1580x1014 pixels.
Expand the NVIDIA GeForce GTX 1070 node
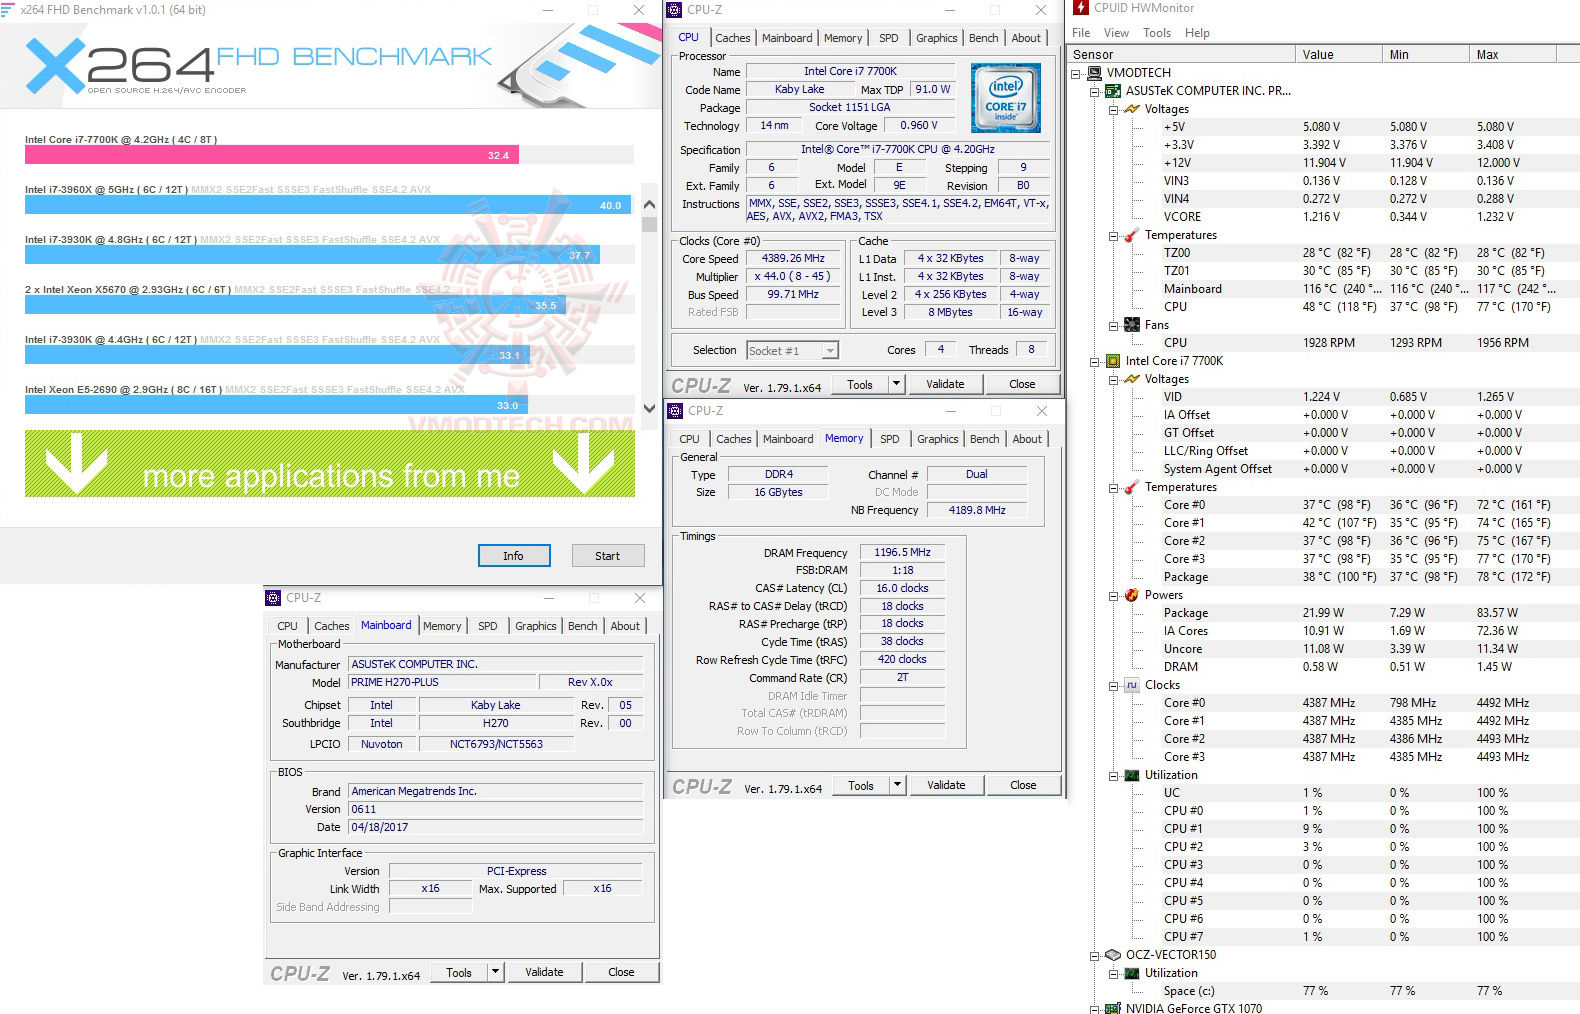(x=1095, y=1009)
